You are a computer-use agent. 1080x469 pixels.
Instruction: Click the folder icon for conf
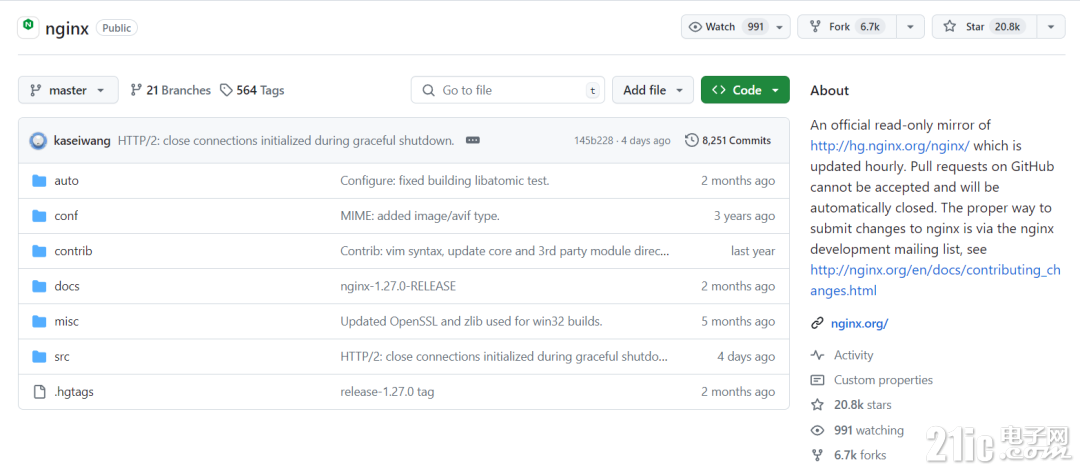click(x=39, y=216)
